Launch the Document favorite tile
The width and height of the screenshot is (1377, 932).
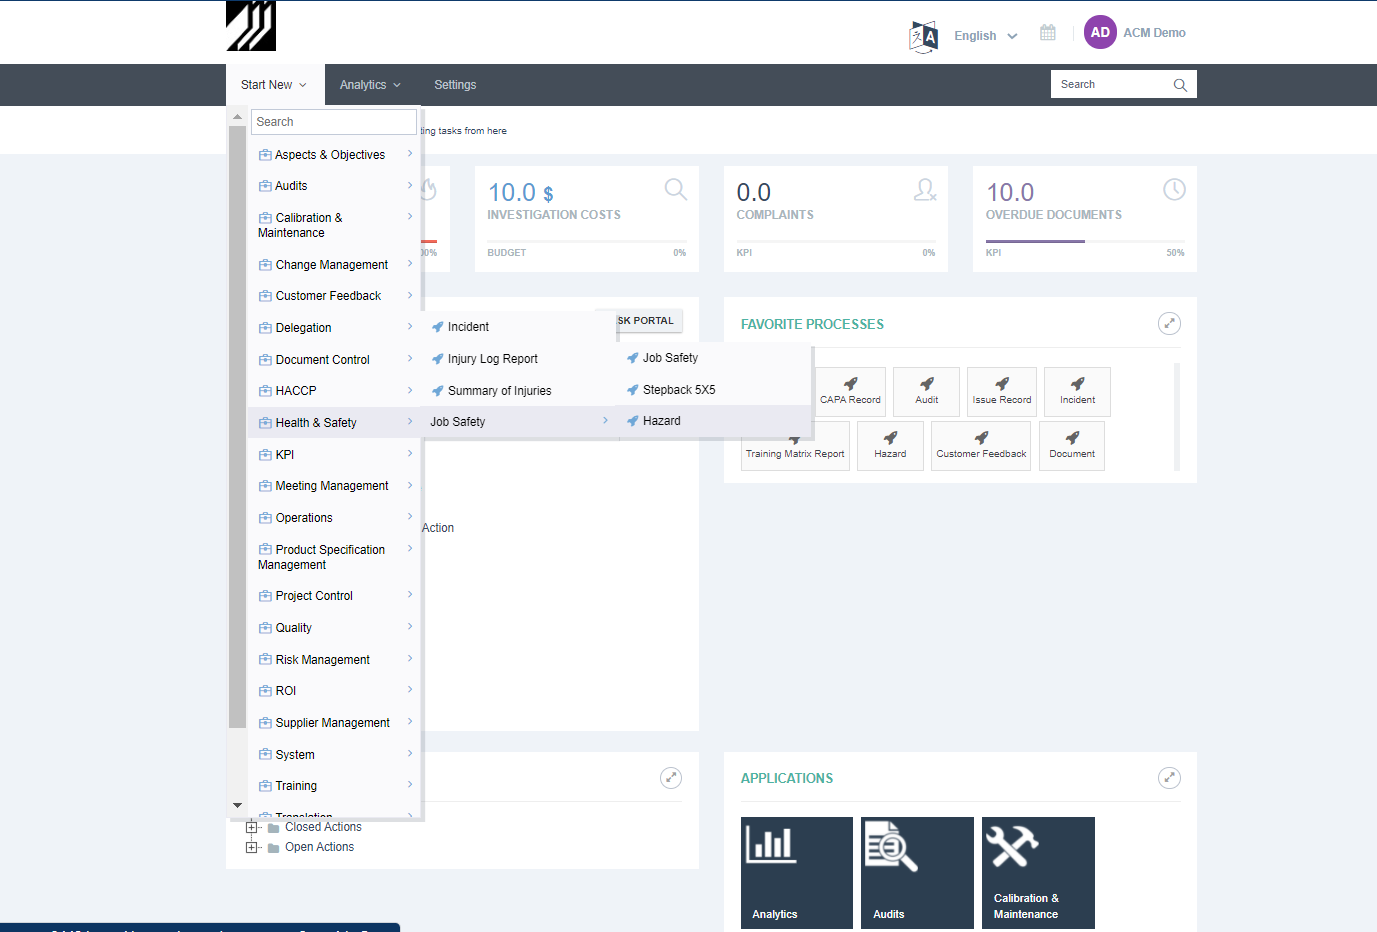pos(1072,446)
